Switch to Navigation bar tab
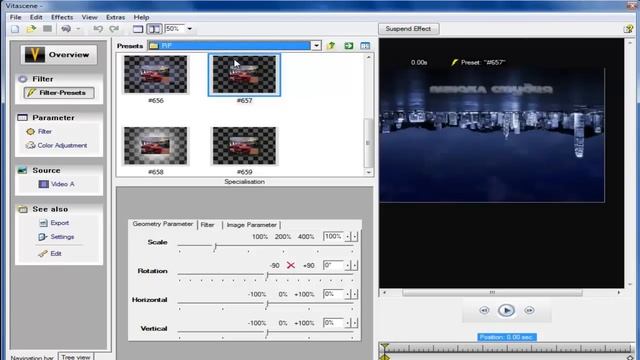The image size is (640, 360). coord(32,357)
